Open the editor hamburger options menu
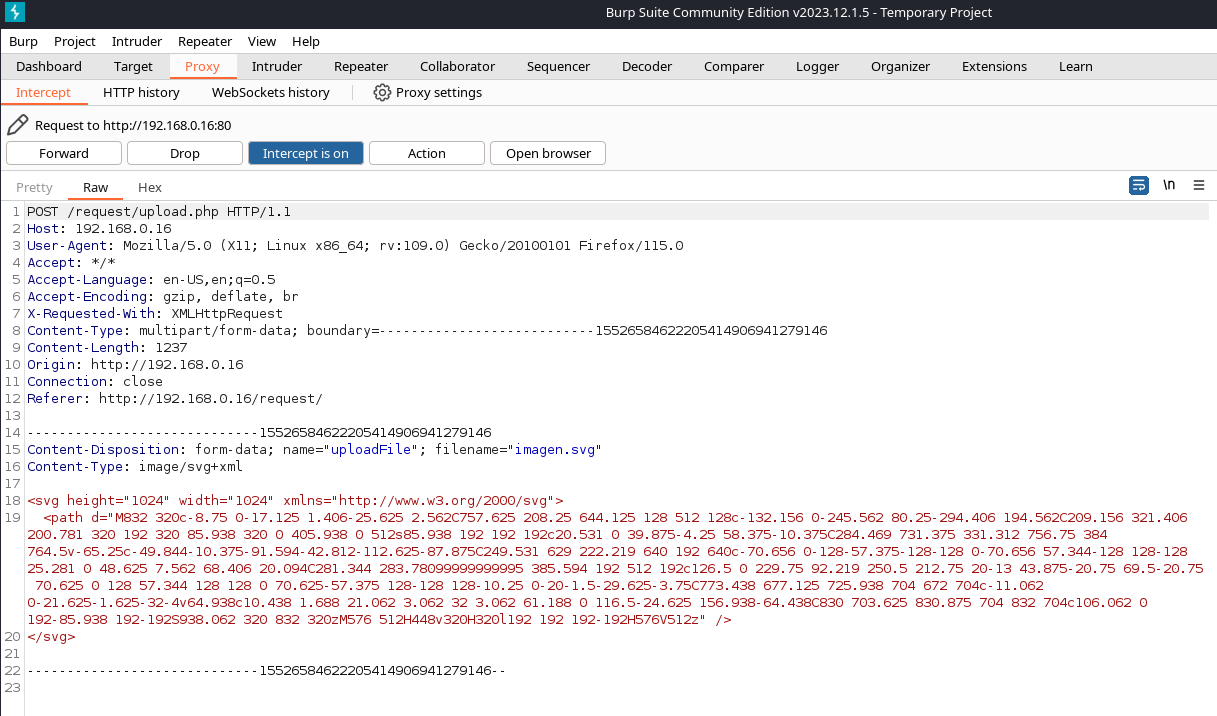The width and height of the screenshot is (1217, 716). click(x=1199, y=185)
